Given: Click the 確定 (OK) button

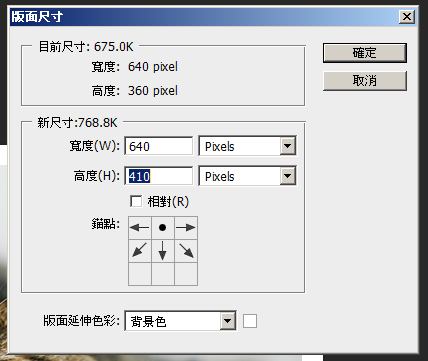Looking at the screenshot, I should pyautogui.click(x=365, y=53).
